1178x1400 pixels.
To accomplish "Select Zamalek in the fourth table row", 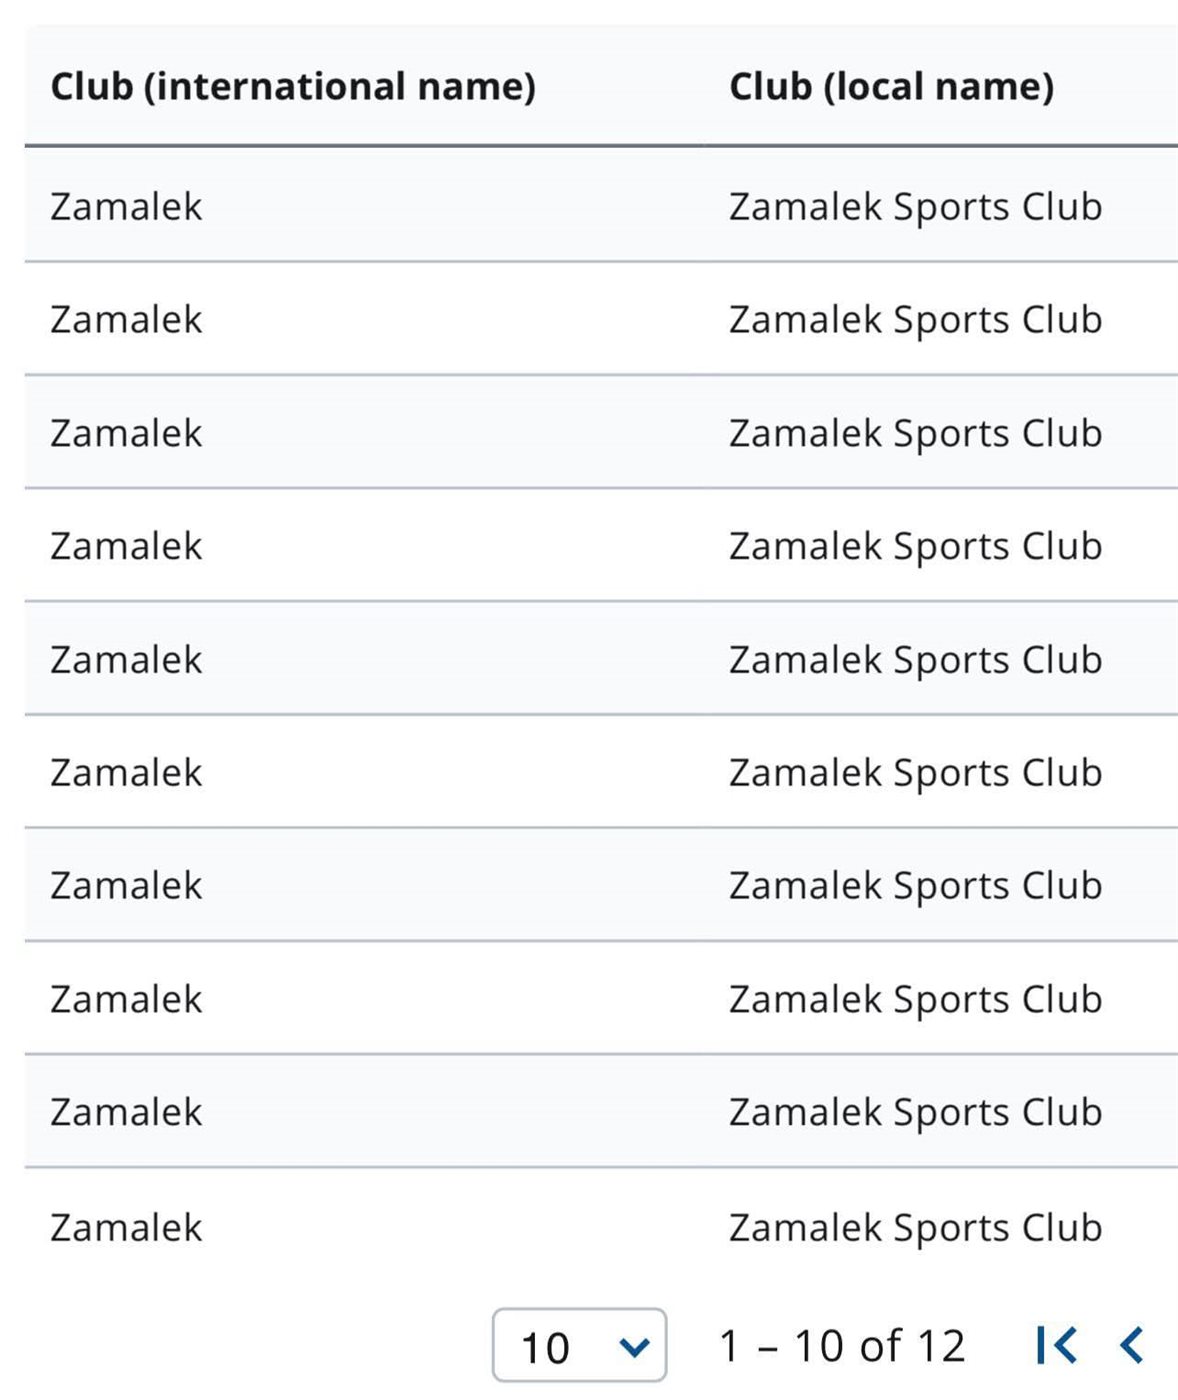I will (x=126, y=546).
